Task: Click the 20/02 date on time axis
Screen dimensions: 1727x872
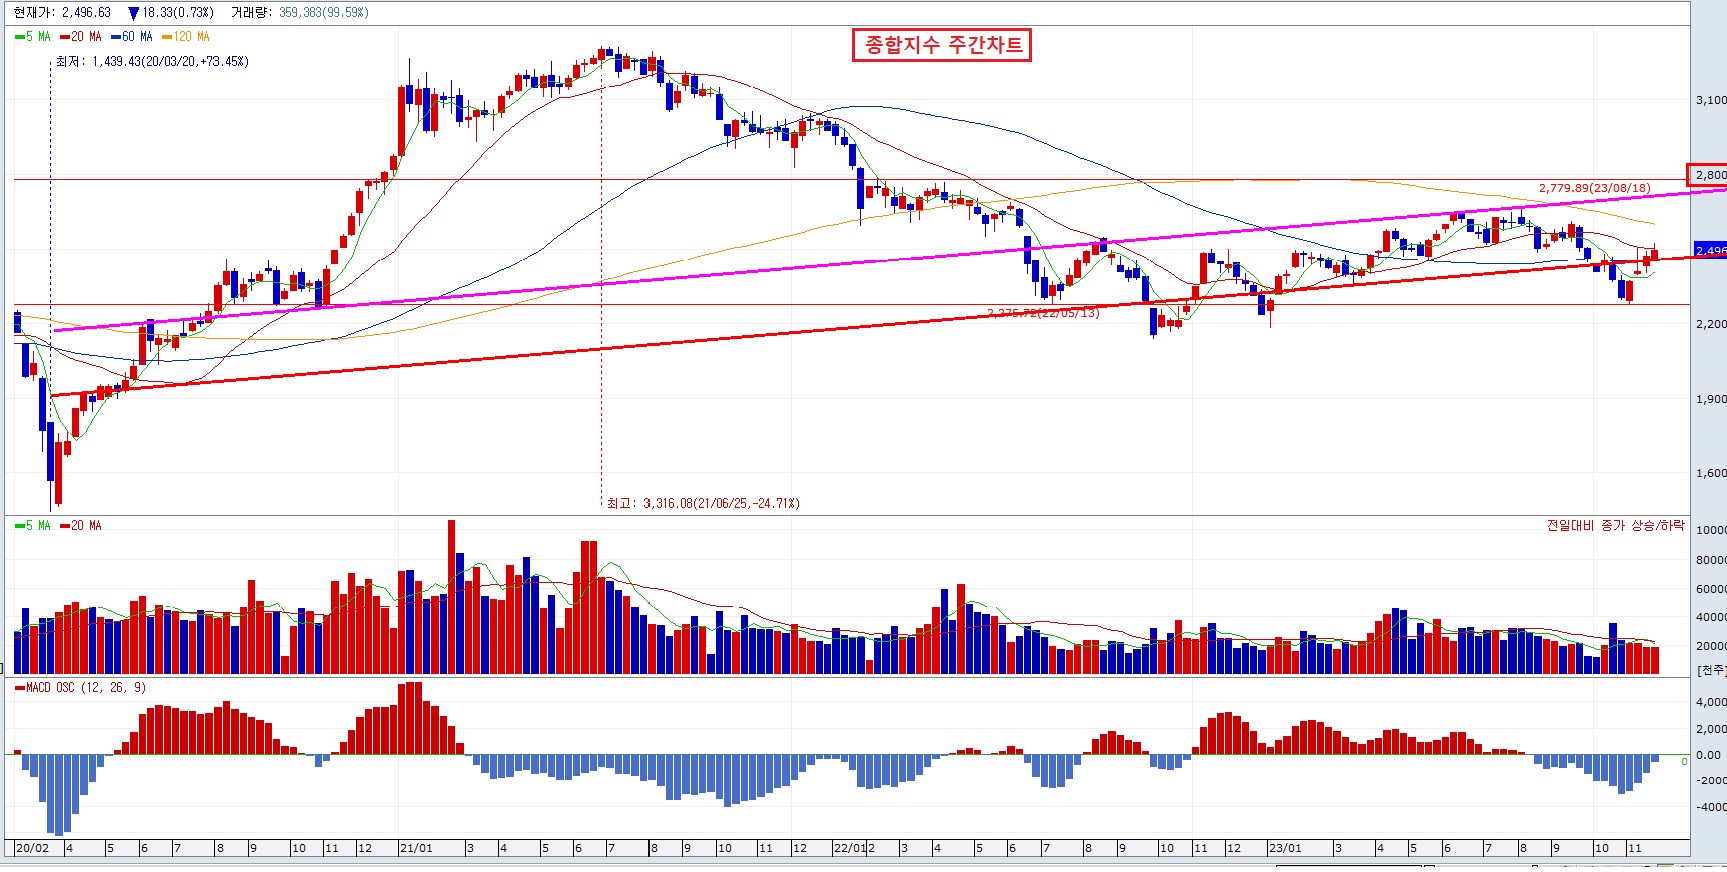Action: [32, 848]
